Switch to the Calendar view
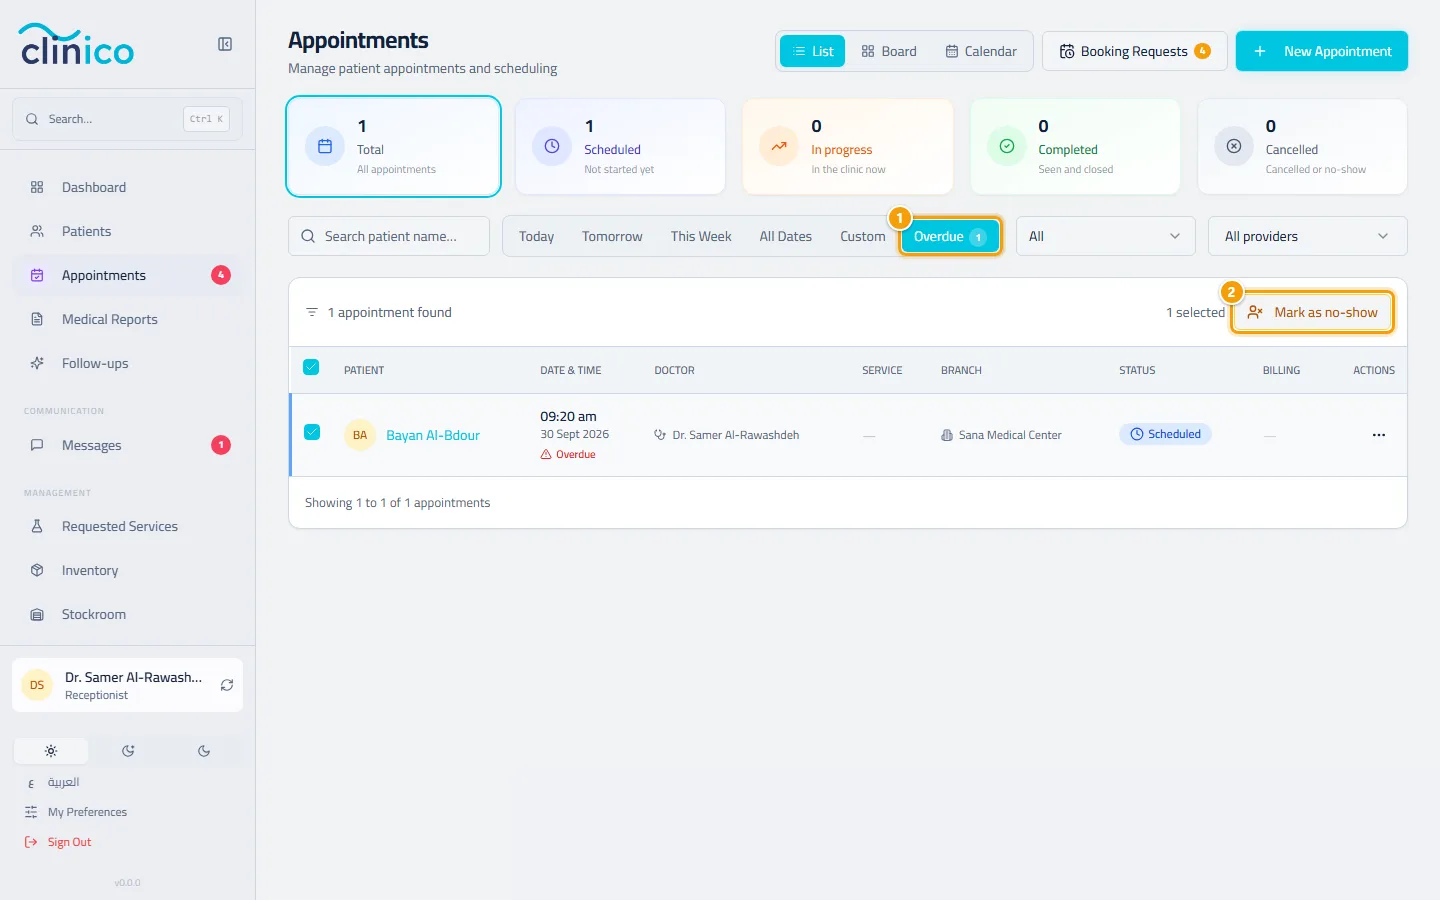 click(981, 51)
